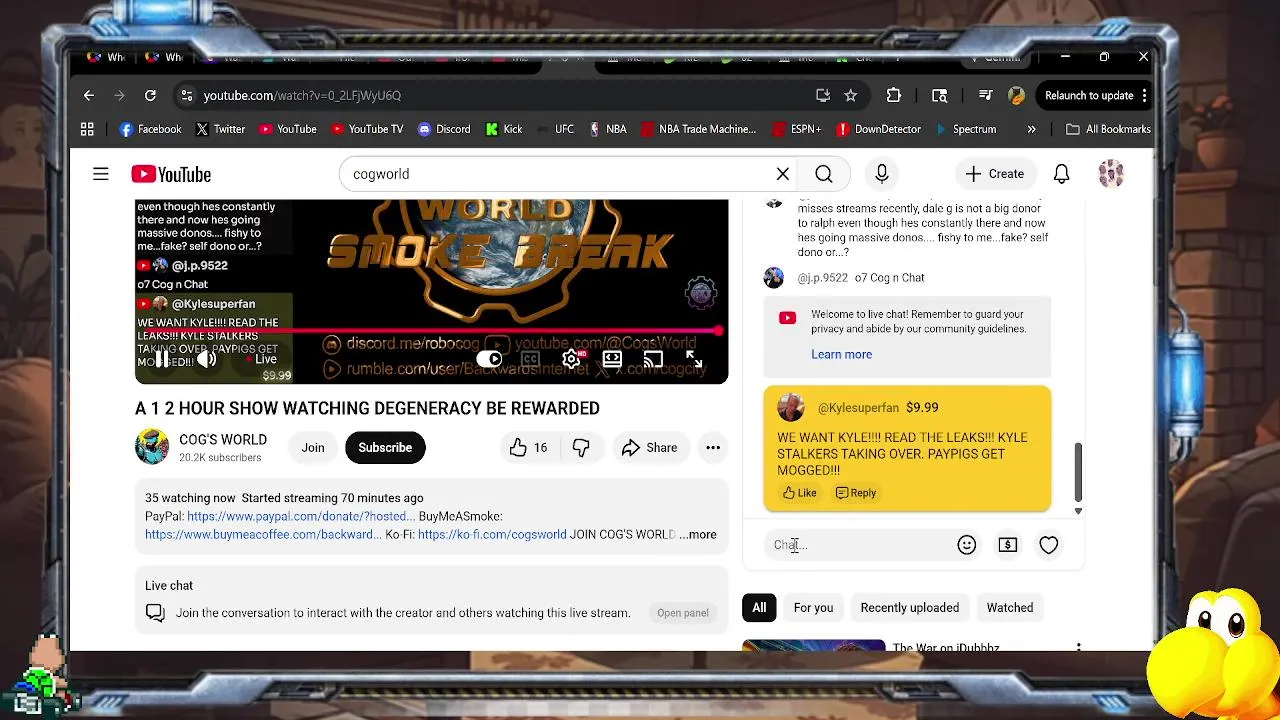Subscribe to COG'S WORLD

tap(385, 448)
